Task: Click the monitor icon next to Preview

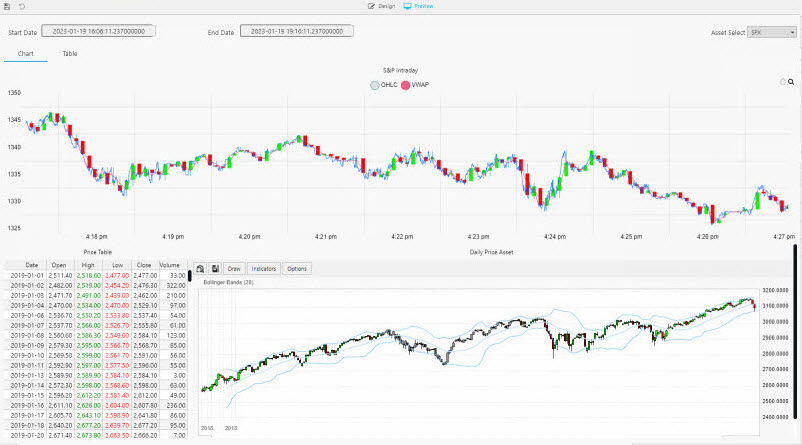Action: pyautogui.click(x=407, y=6)
